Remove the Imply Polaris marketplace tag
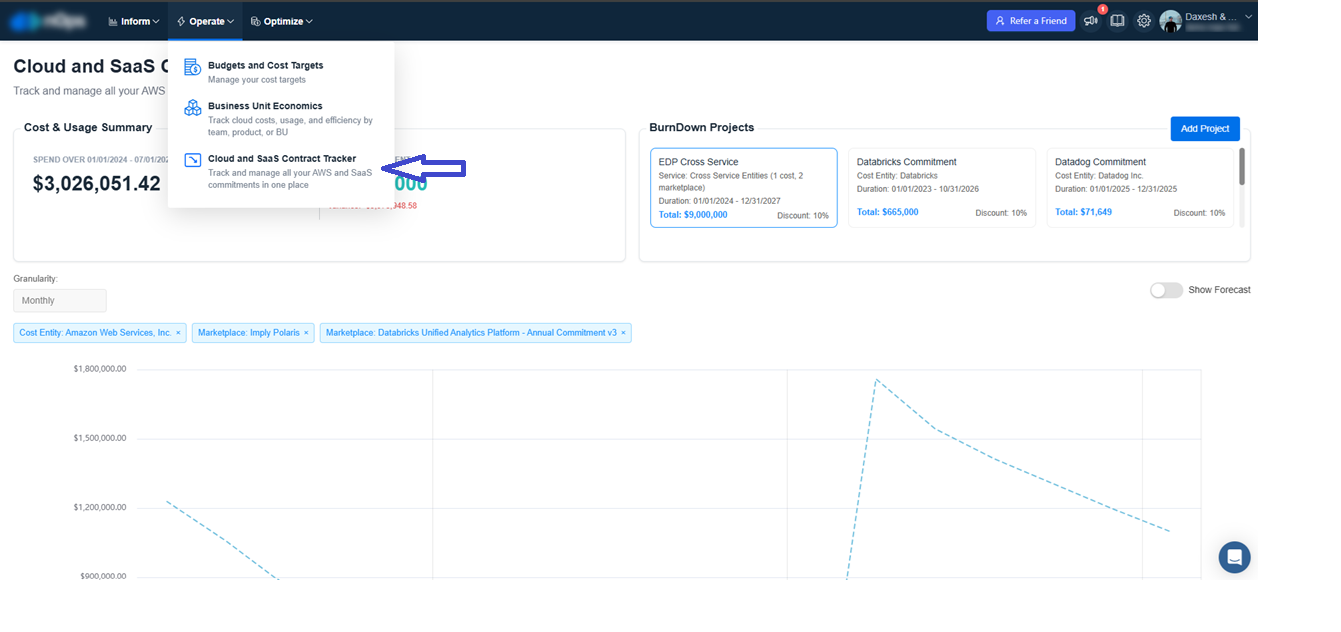Screen dimensions: 1341x632 (x=306, y=333)
